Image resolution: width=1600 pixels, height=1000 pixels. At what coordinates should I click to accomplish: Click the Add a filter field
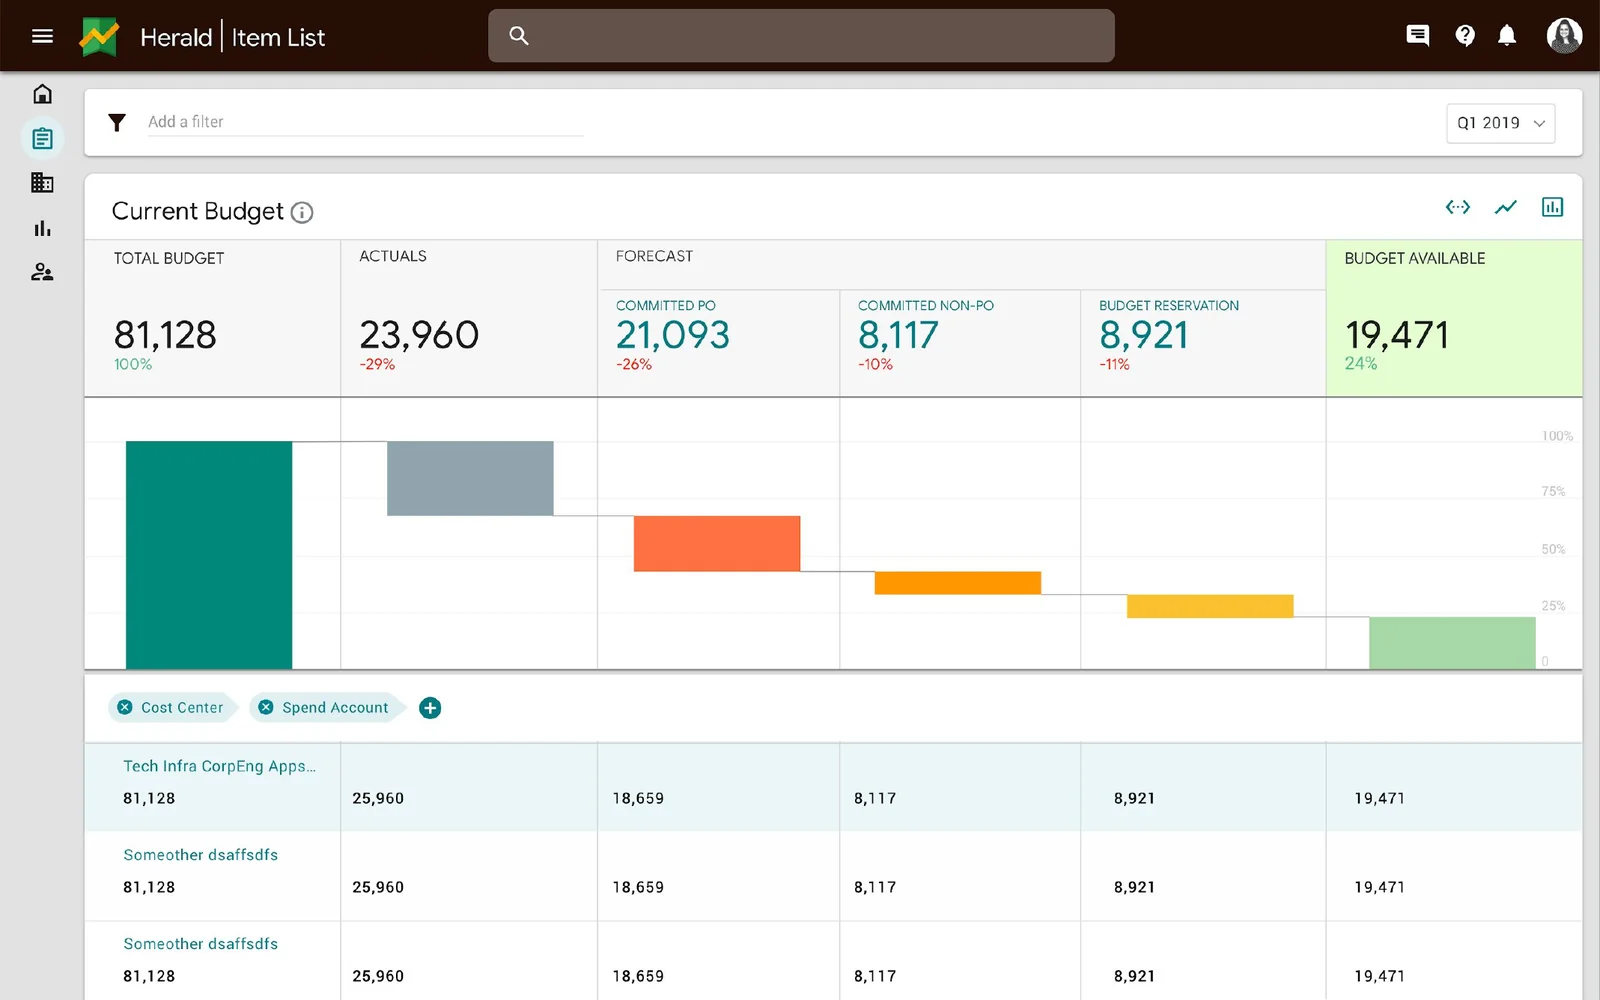tap(366, 122)
